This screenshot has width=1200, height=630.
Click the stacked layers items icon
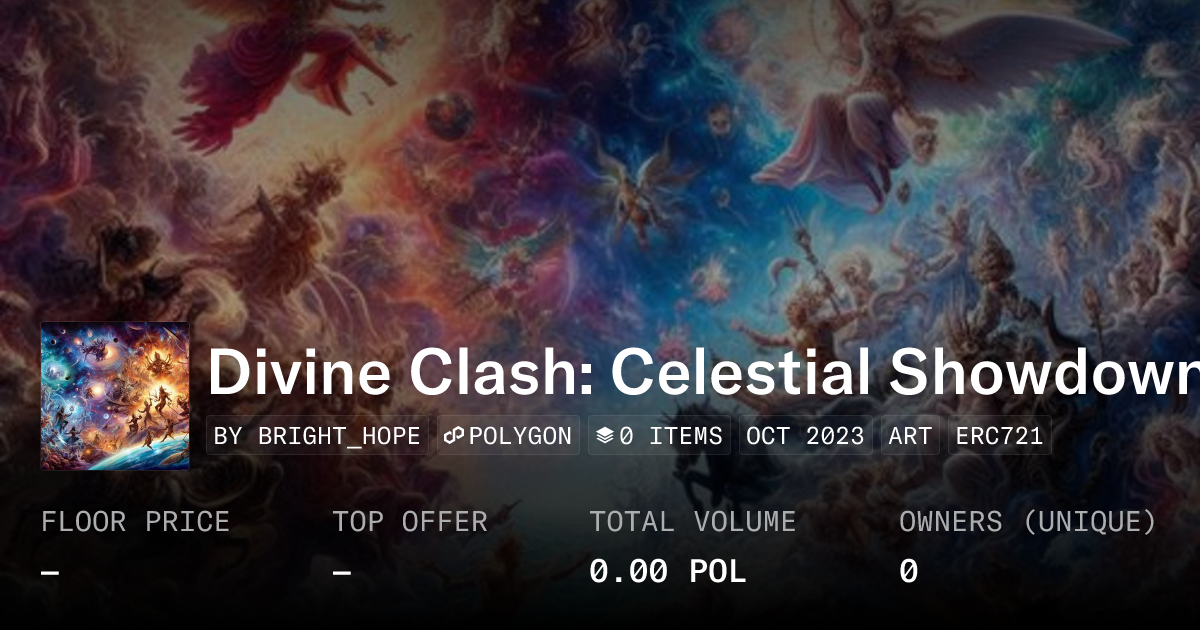[604, 436]
